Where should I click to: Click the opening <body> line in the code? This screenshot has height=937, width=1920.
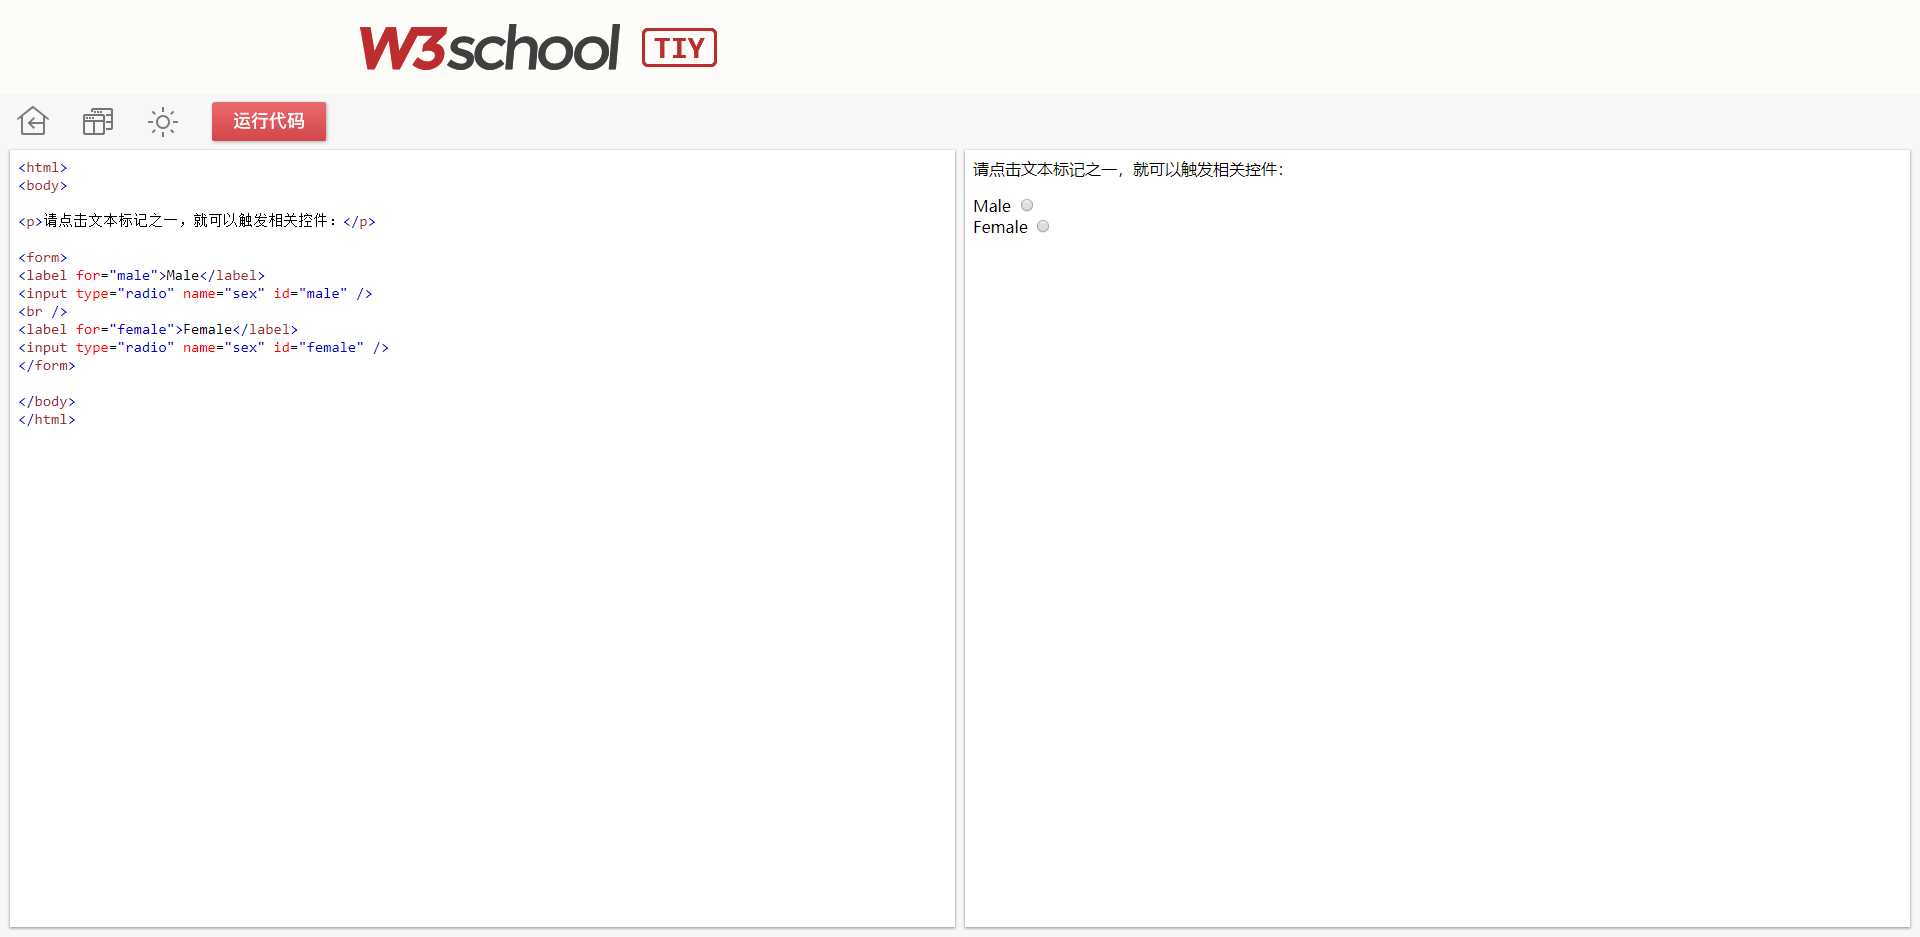click(x=43, y=185)
